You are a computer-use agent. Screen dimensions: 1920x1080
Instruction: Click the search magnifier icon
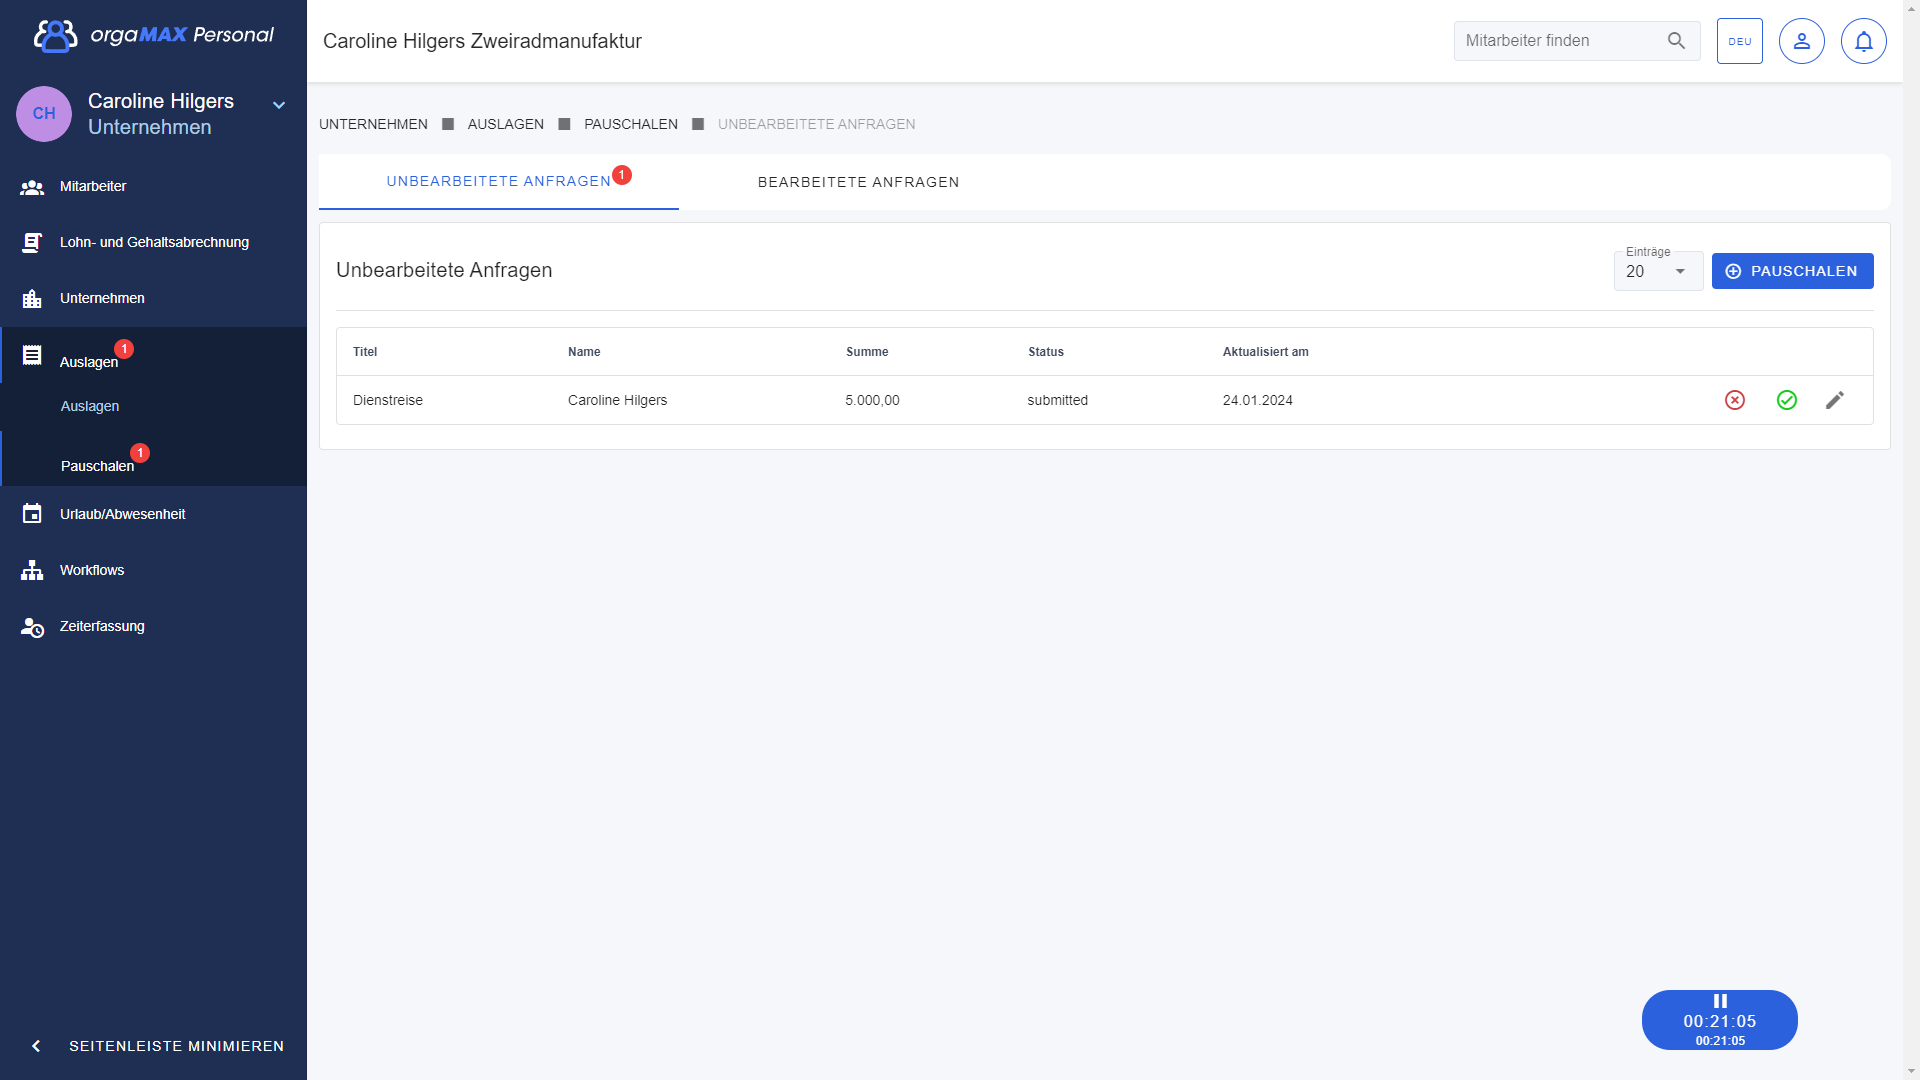[x=1676, y=41]
